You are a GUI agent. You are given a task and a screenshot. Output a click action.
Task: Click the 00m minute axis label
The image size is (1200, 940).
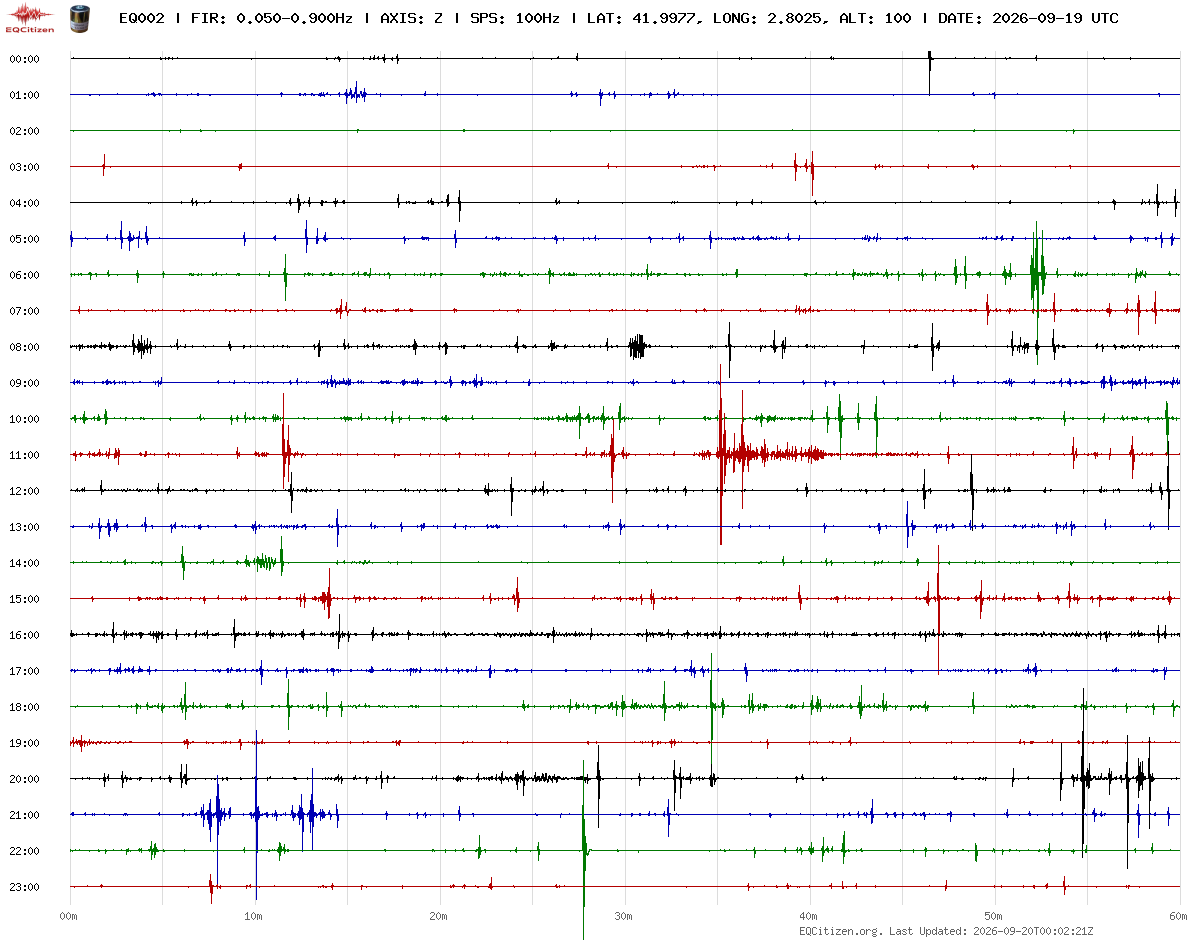pos(68,916)
